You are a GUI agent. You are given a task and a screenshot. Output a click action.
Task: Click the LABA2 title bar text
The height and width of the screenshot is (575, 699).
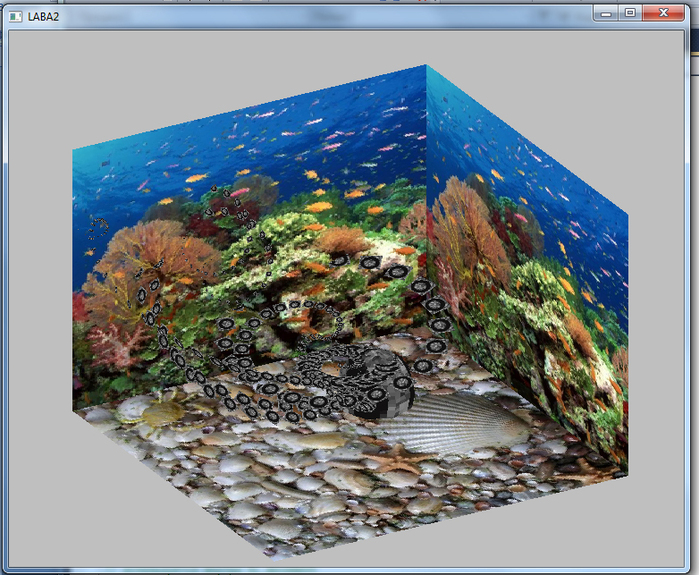43,17
